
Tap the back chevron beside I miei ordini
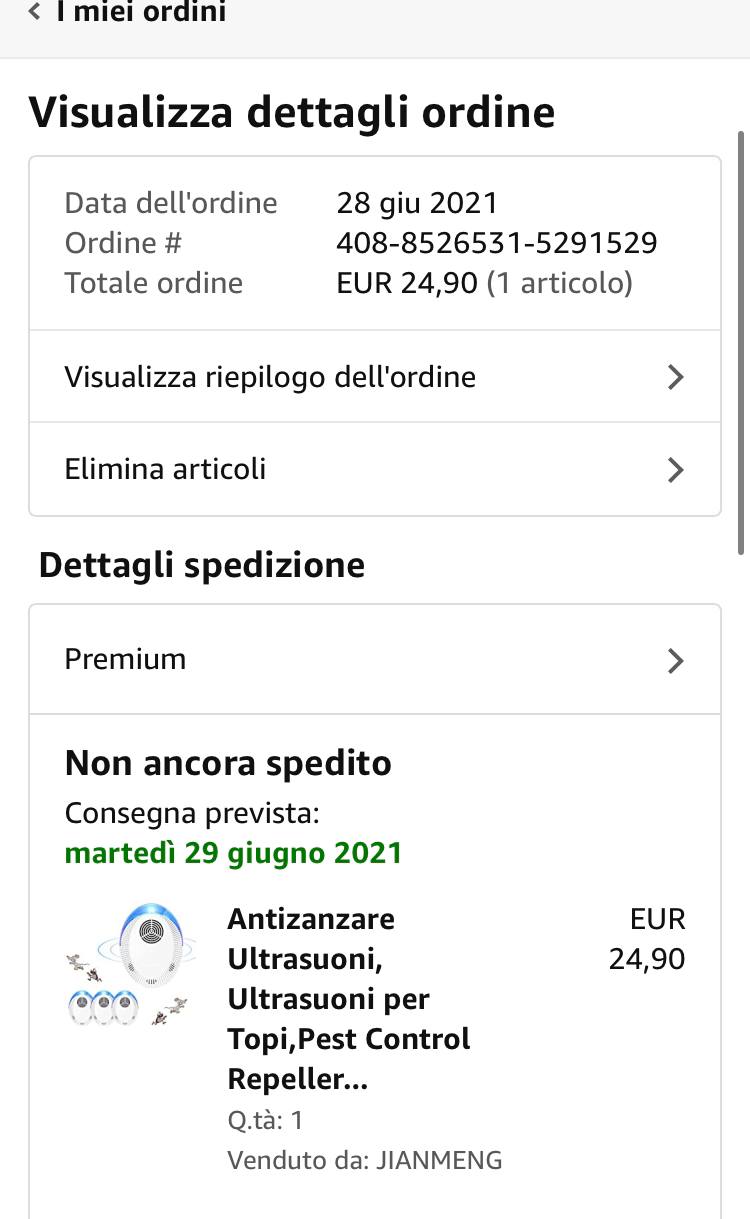35,13
